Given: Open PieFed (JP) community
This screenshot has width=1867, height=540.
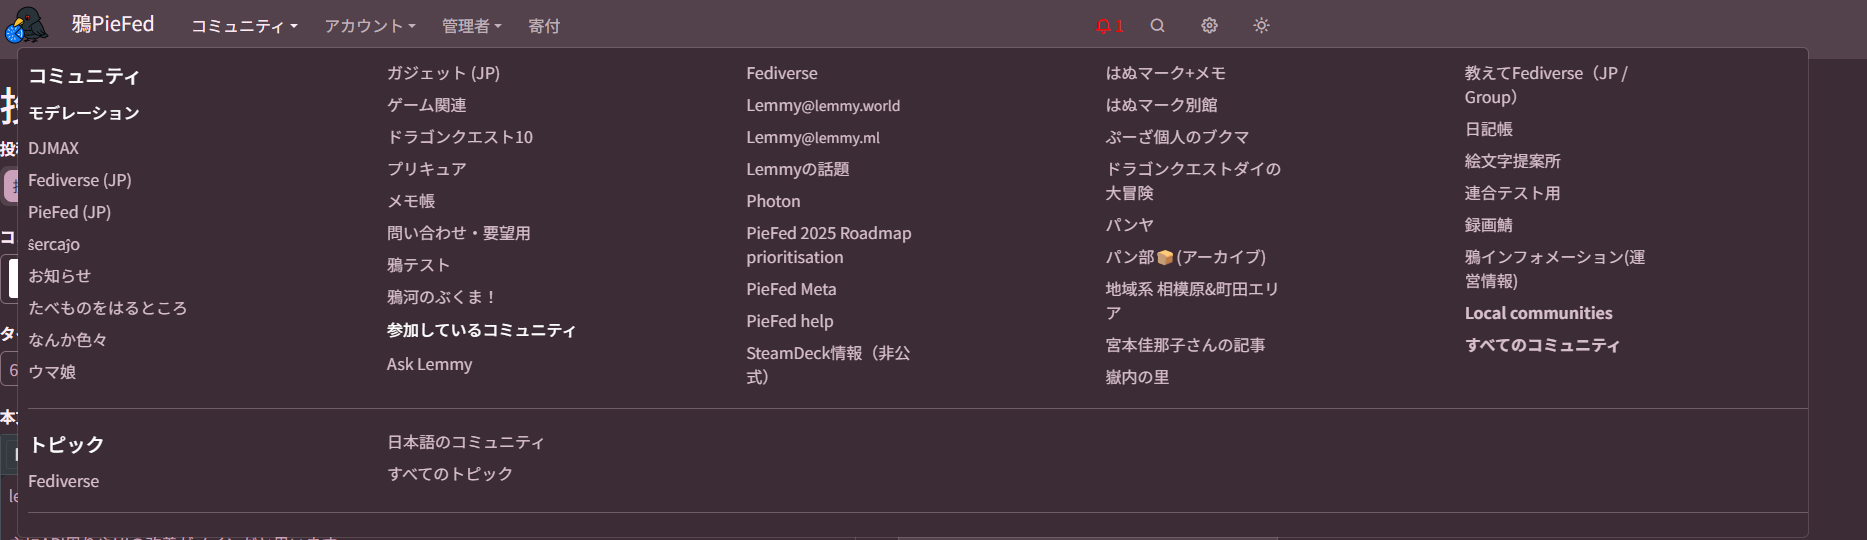Looking at the screenshot, I should 69,212.
